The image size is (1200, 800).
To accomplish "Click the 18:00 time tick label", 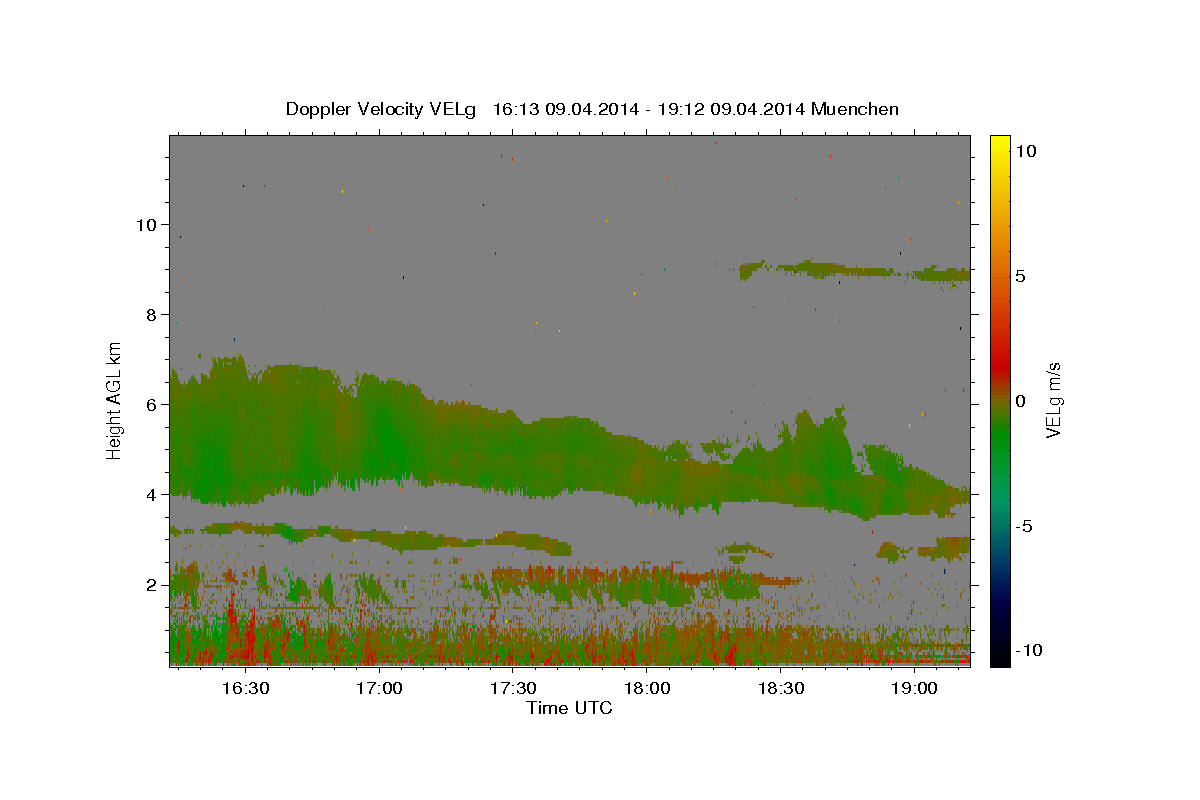I will pyautogui.click(x=647, y=688).
